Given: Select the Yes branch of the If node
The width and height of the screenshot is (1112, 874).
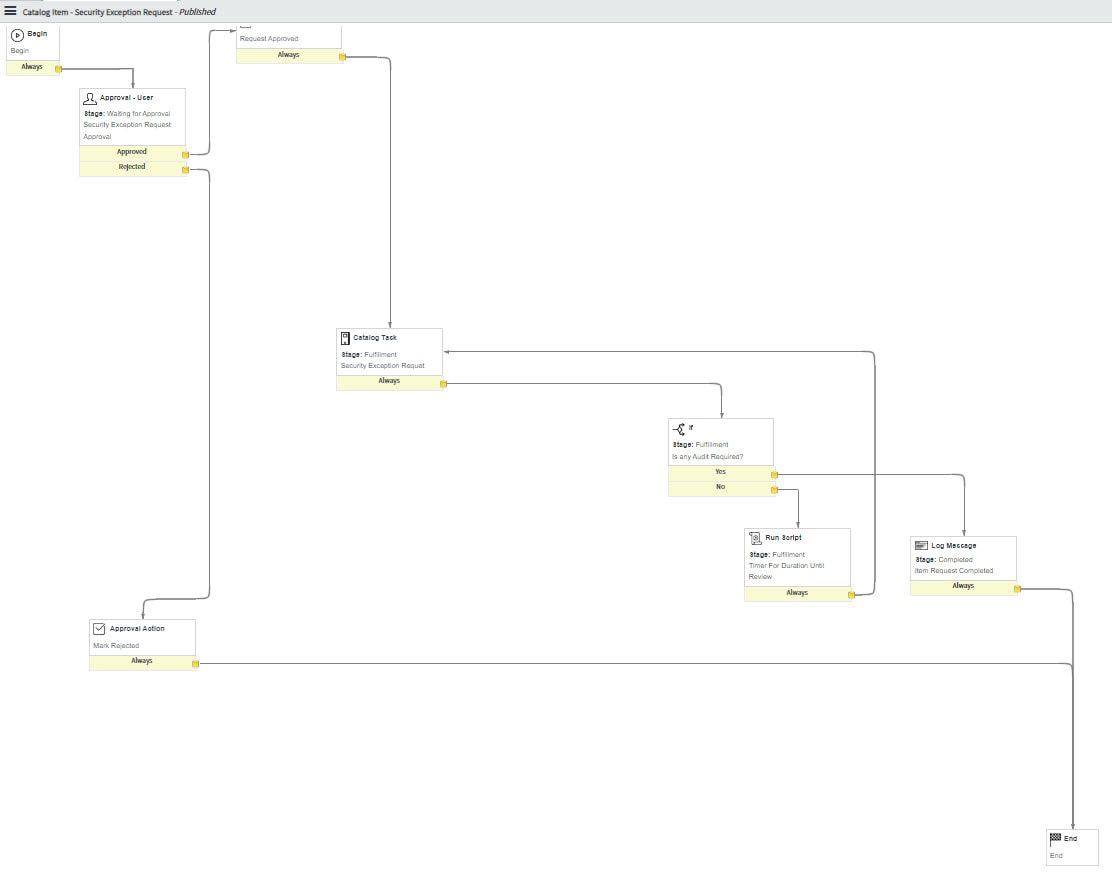Looking at the screenshot, I should (x=720, y=471).
